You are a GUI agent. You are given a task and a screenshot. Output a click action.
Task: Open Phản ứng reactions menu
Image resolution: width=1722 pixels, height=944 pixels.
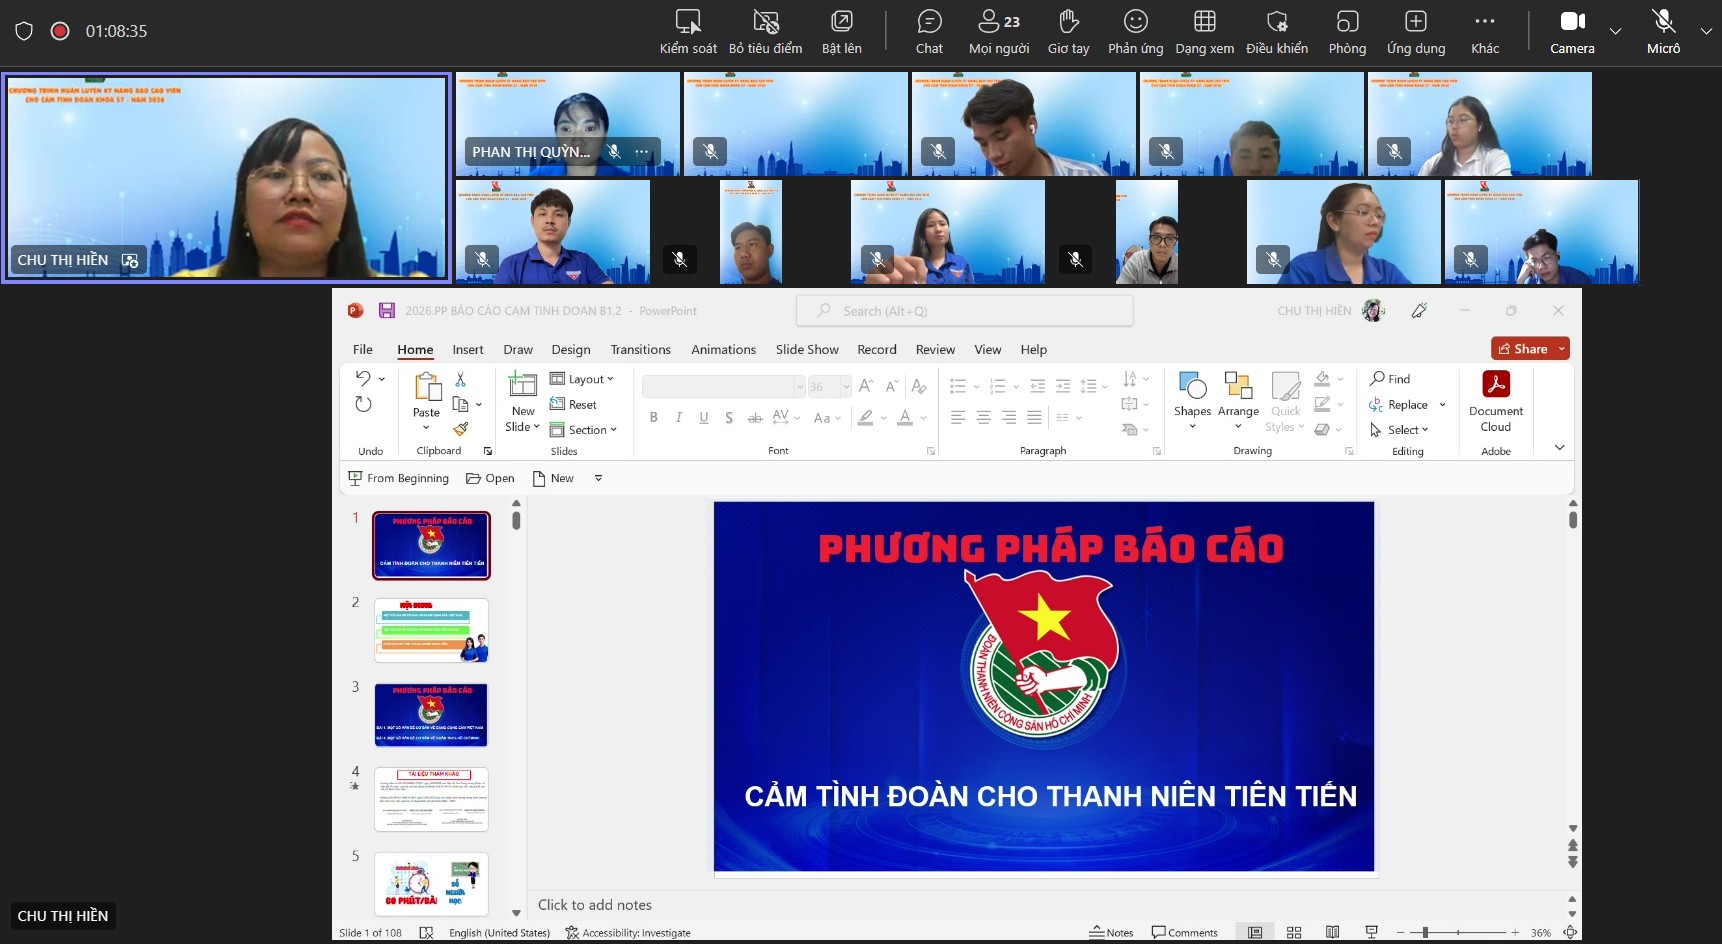click(1135, 31)
